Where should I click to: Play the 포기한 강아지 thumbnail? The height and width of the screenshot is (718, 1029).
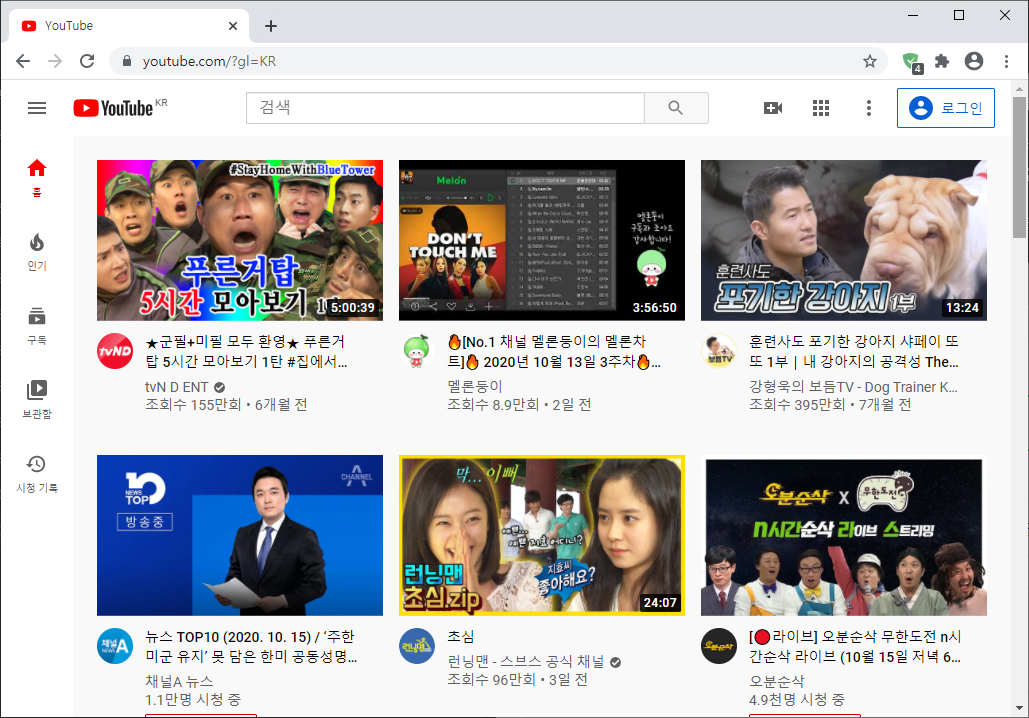click(x=843, y=240)
